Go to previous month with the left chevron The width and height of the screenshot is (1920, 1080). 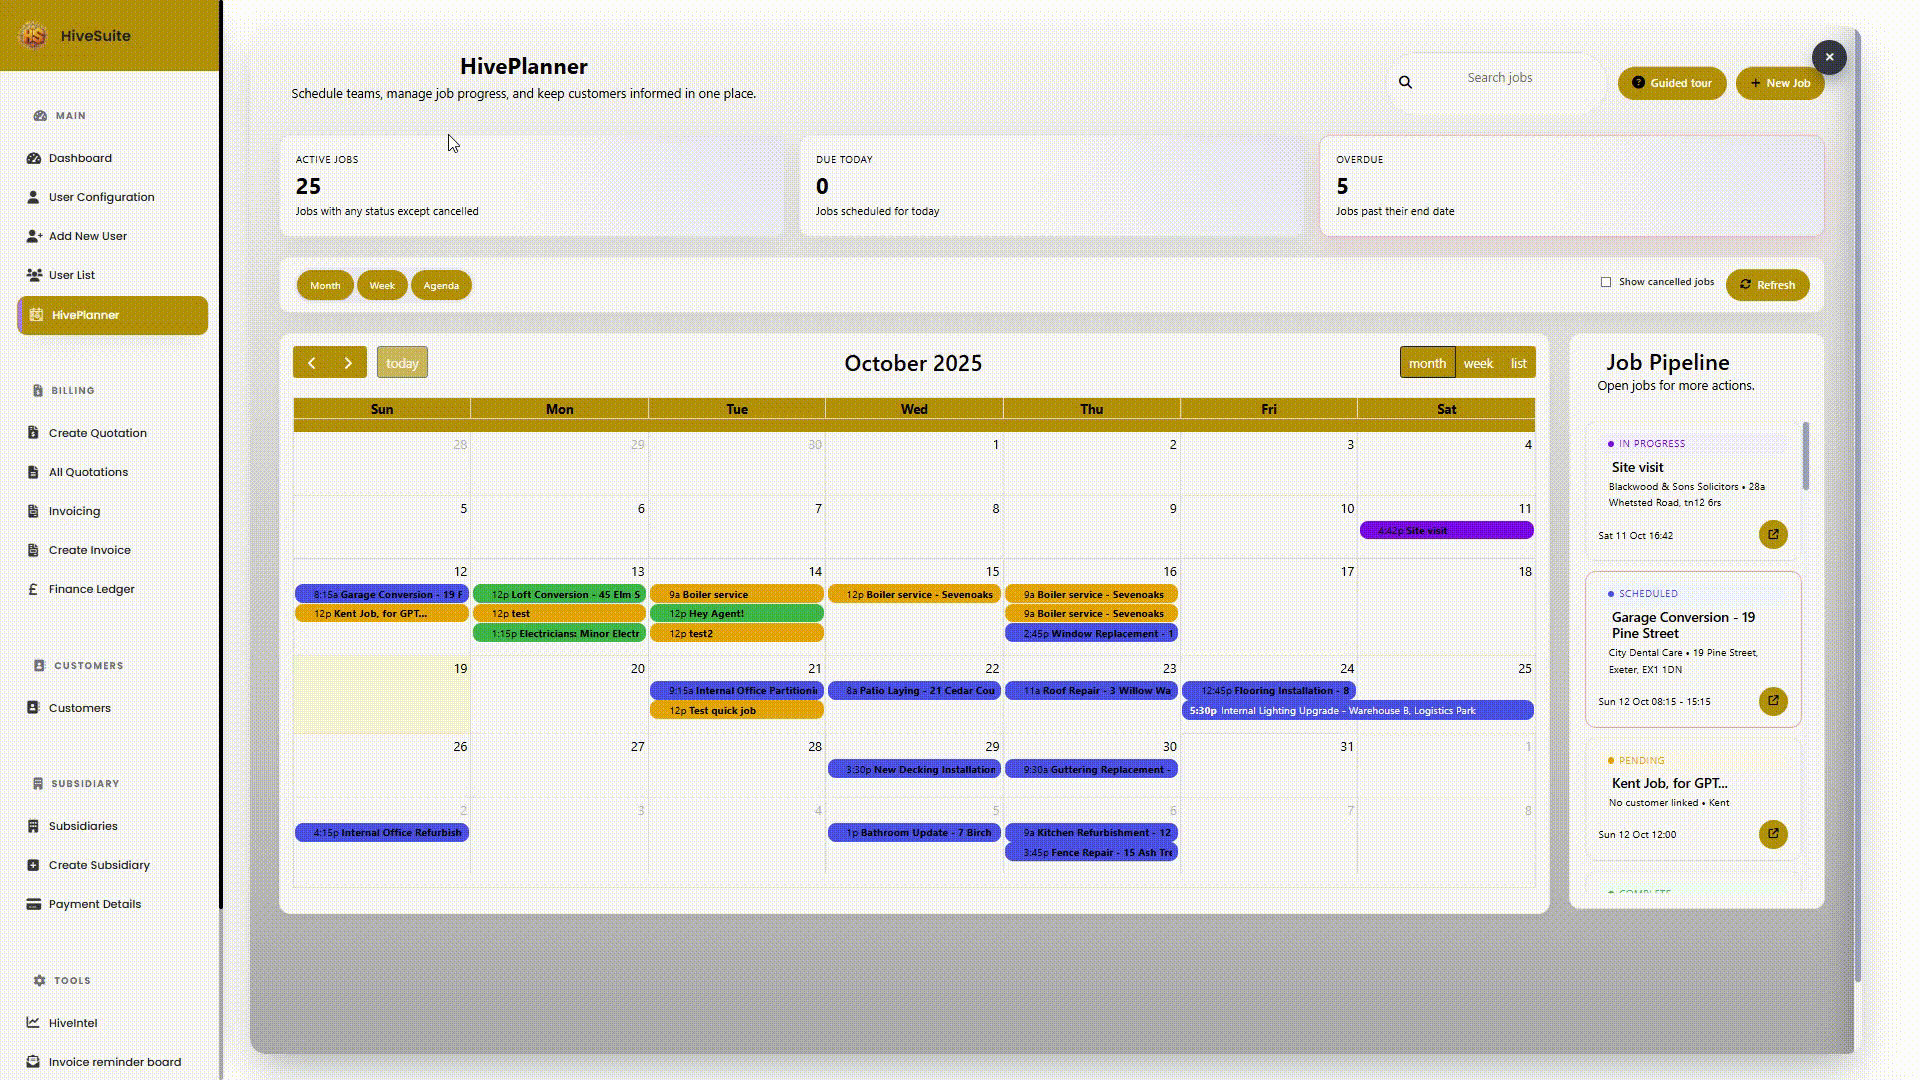311,362
